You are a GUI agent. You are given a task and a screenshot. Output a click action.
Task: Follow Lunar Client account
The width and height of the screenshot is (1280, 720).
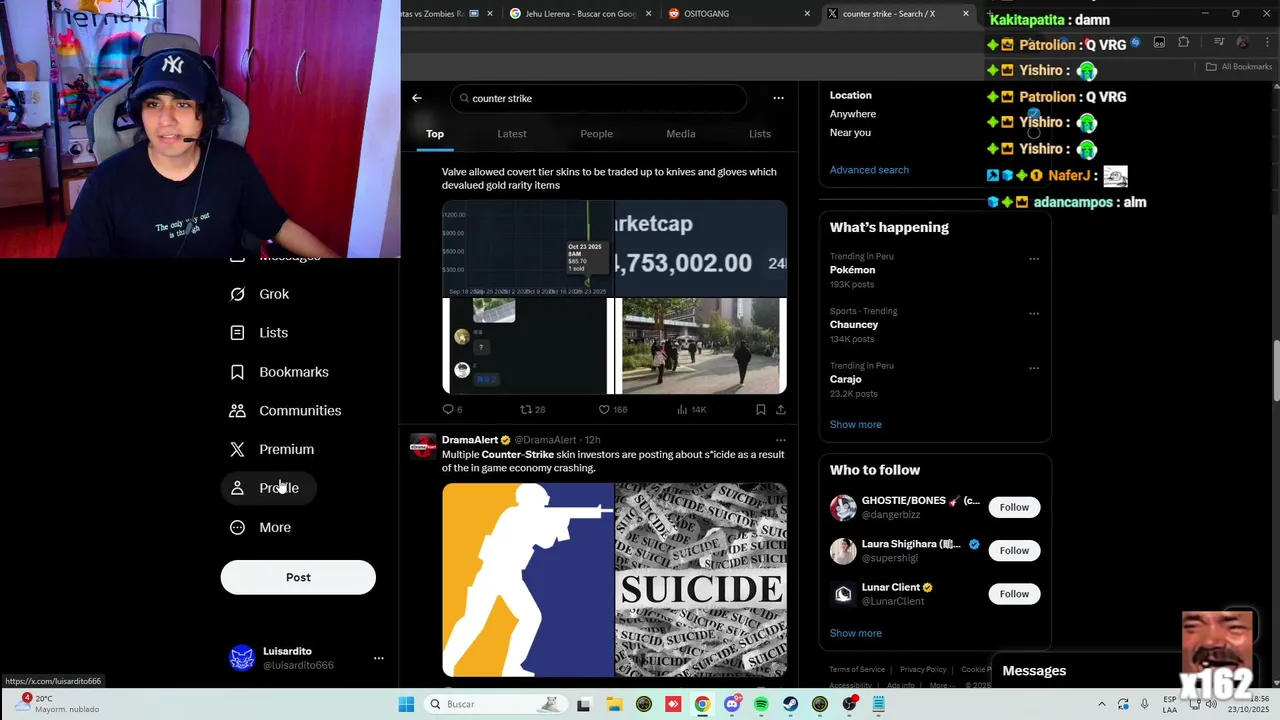[1014, 594]
